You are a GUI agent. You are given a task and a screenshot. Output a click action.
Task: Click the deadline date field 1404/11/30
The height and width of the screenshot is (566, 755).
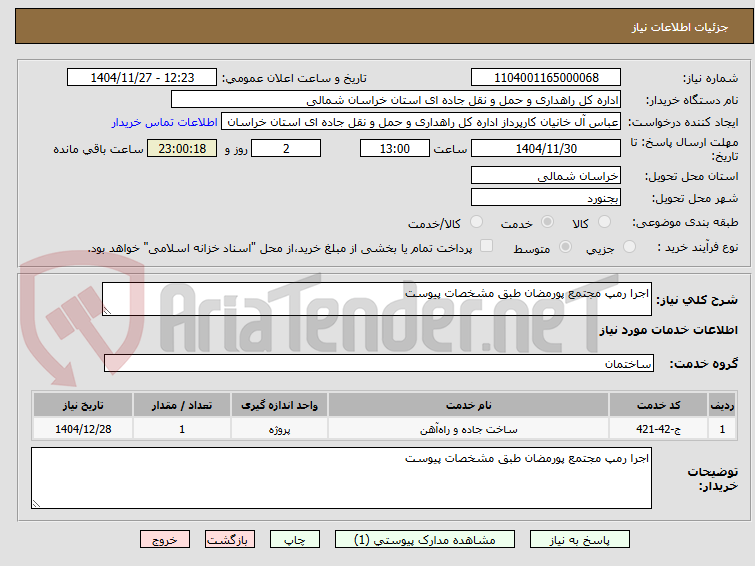coord(546,148)
